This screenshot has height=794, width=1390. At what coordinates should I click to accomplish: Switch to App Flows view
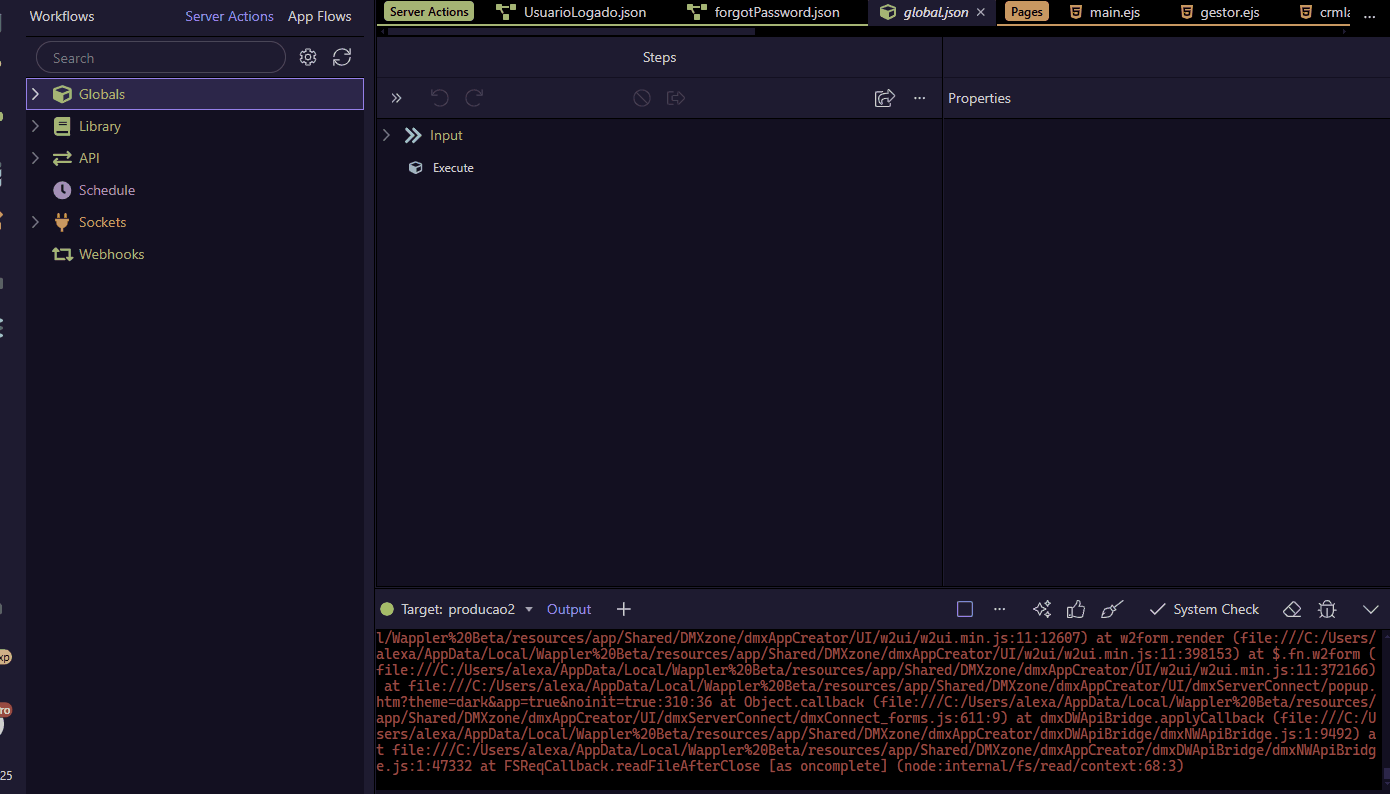pyautogui.click(x=319, y=16)
